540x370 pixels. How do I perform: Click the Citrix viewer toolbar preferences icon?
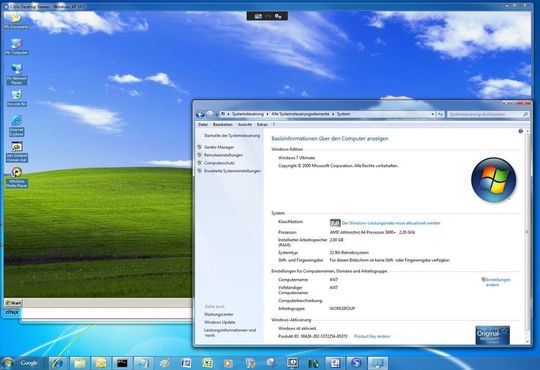click(x=278, y=16)
